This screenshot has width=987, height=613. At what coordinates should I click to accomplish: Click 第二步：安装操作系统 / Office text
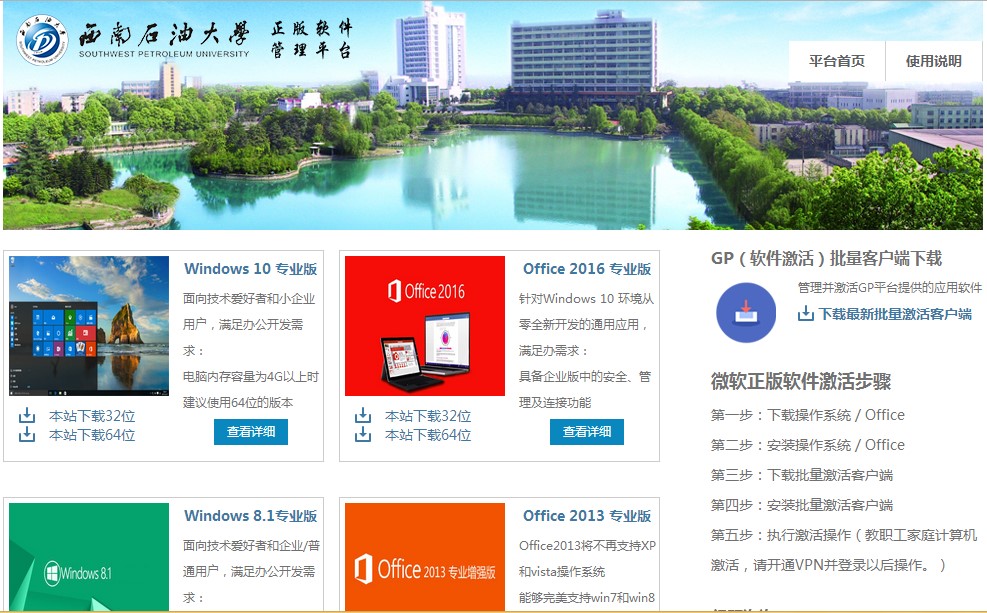[808, 445]
